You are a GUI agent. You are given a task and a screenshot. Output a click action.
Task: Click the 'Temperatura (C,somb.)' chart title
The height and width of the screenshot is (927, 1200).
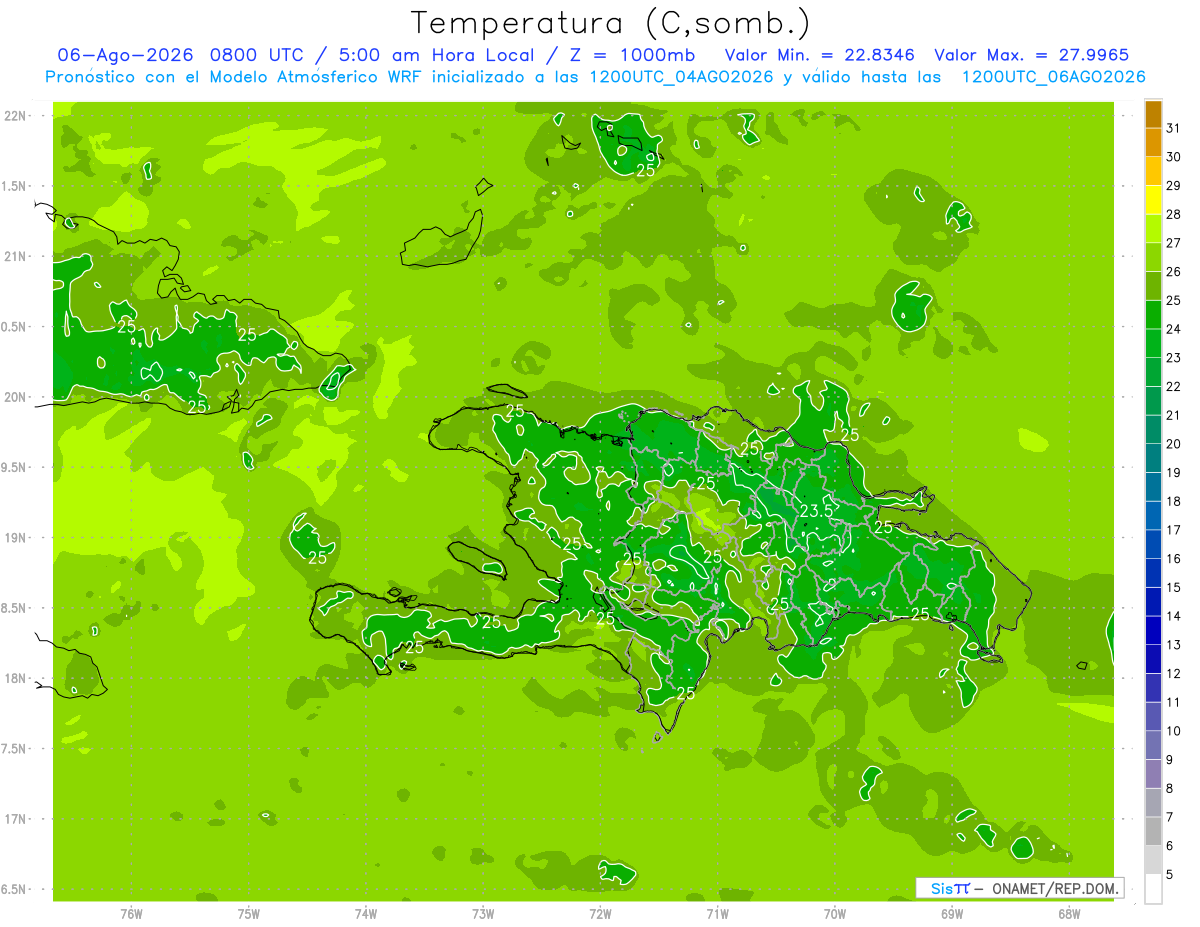click(x=609, y=23)
